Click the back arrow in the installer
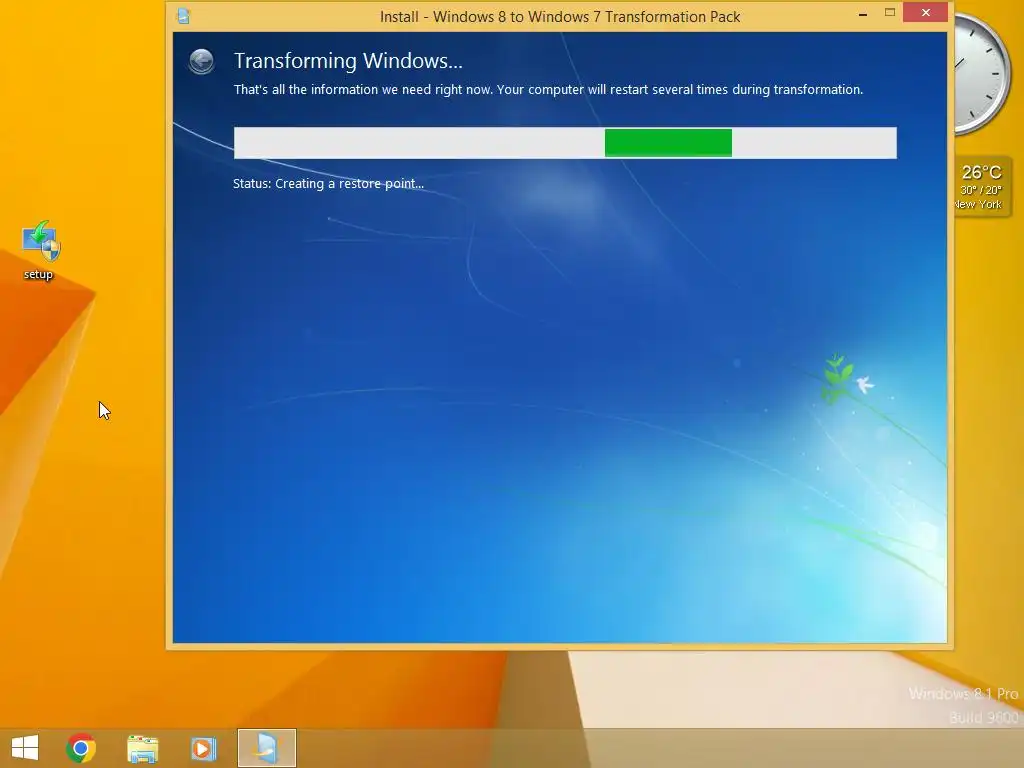 coord(201,61)
